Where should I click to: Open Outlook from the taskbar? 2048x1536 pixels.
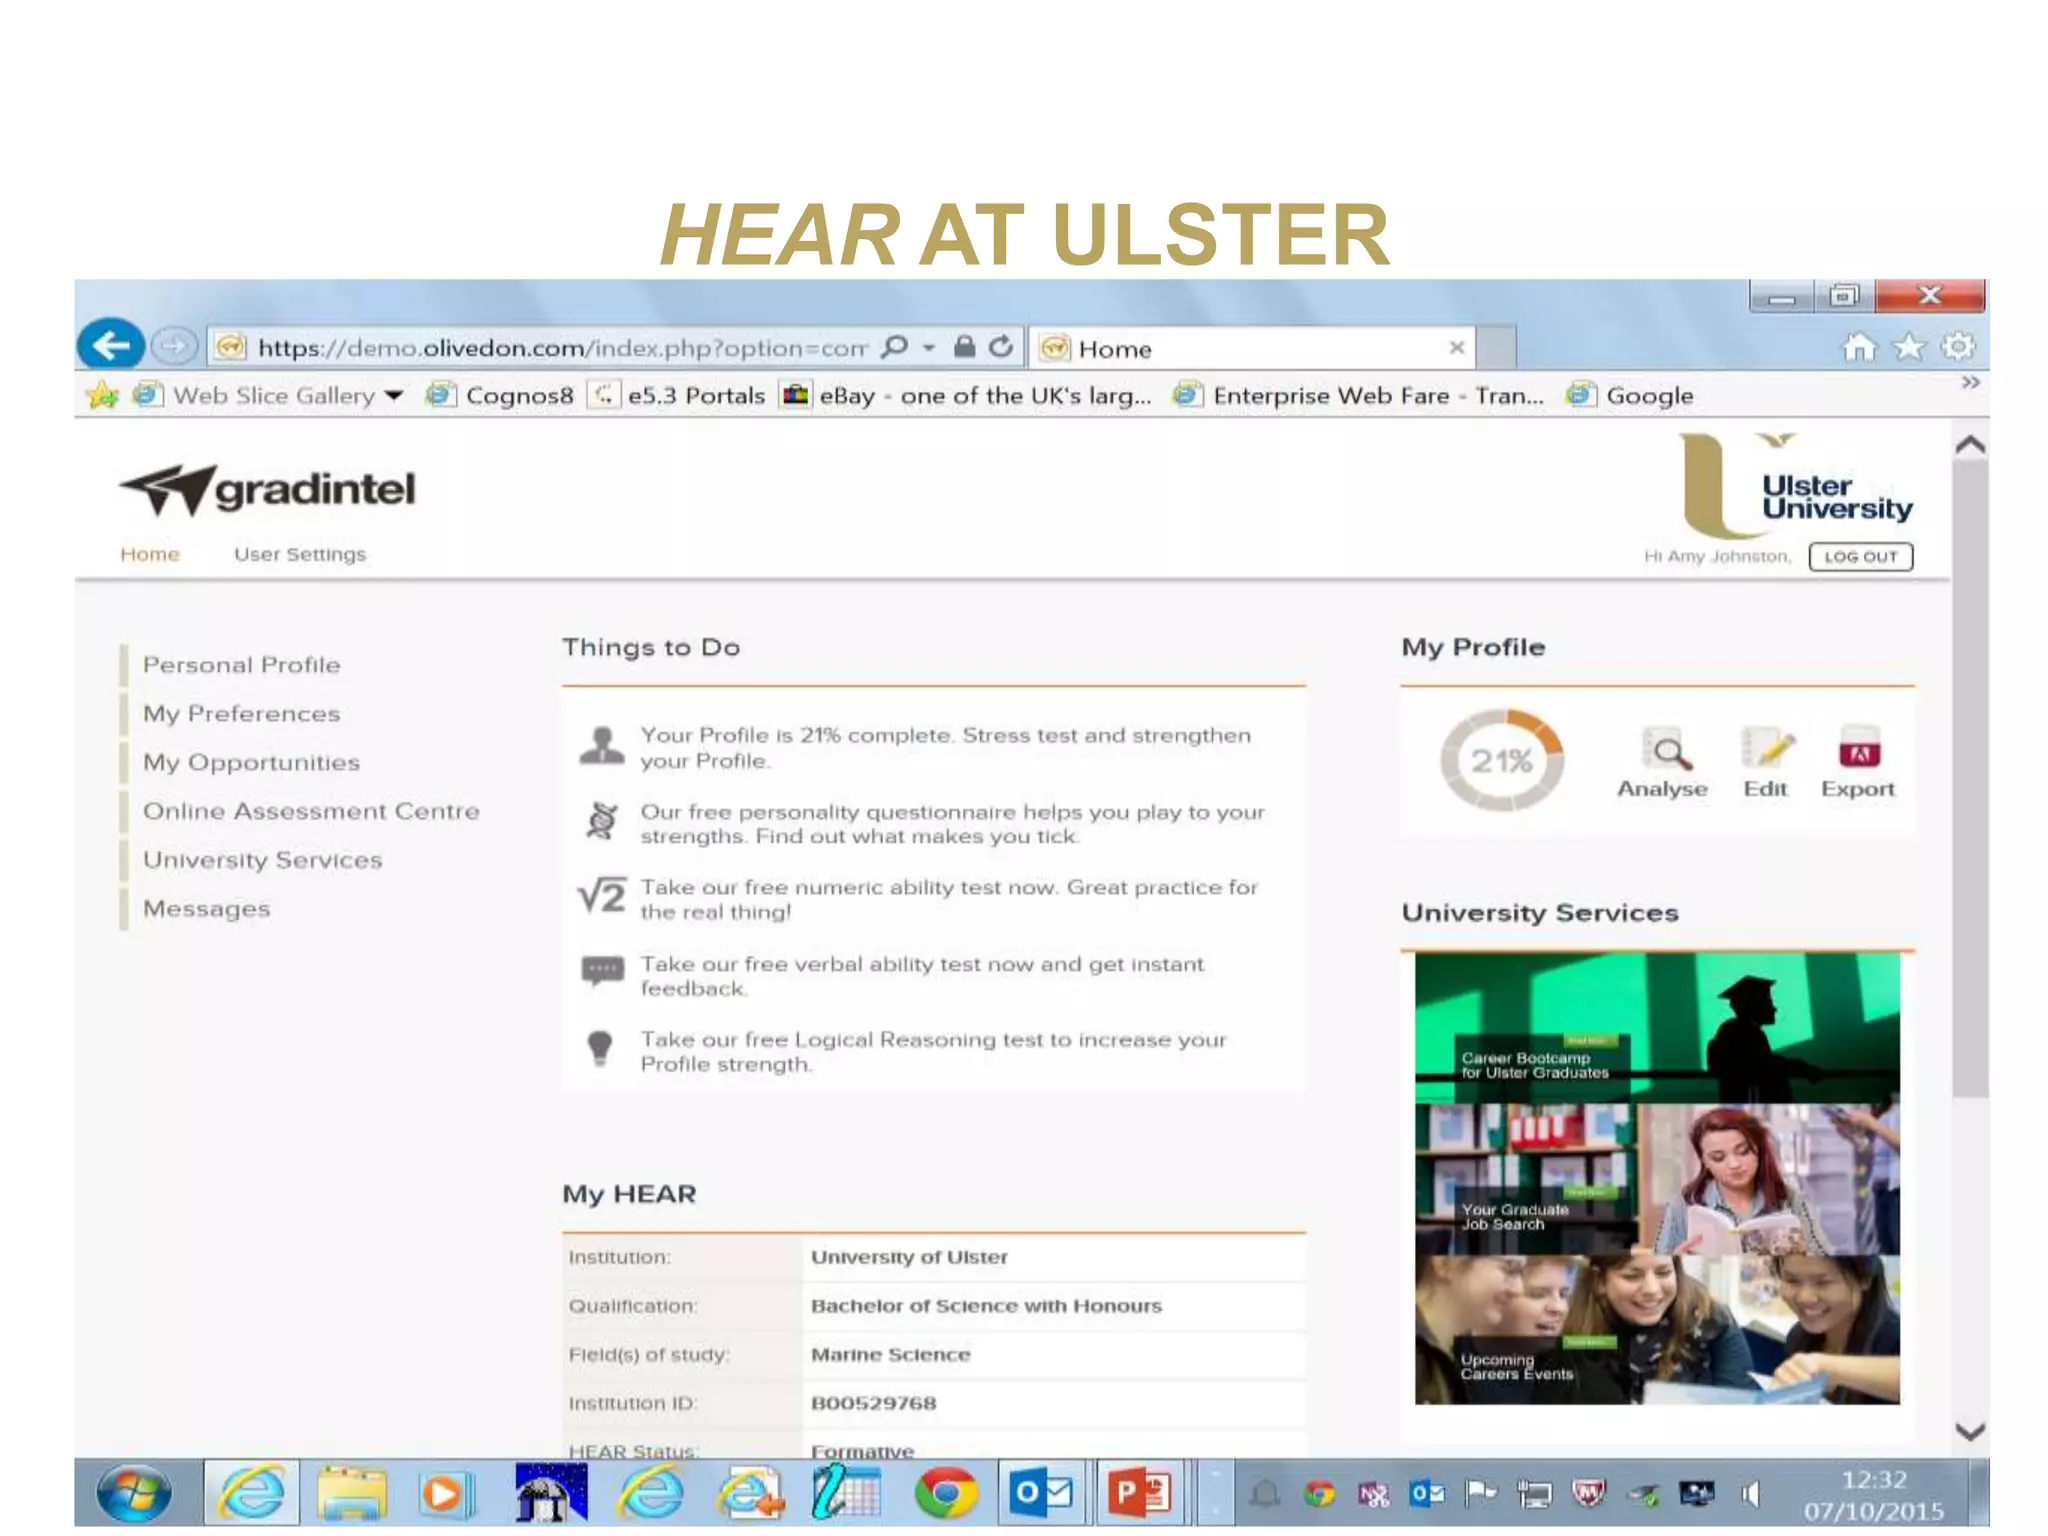[1040, 1493]
